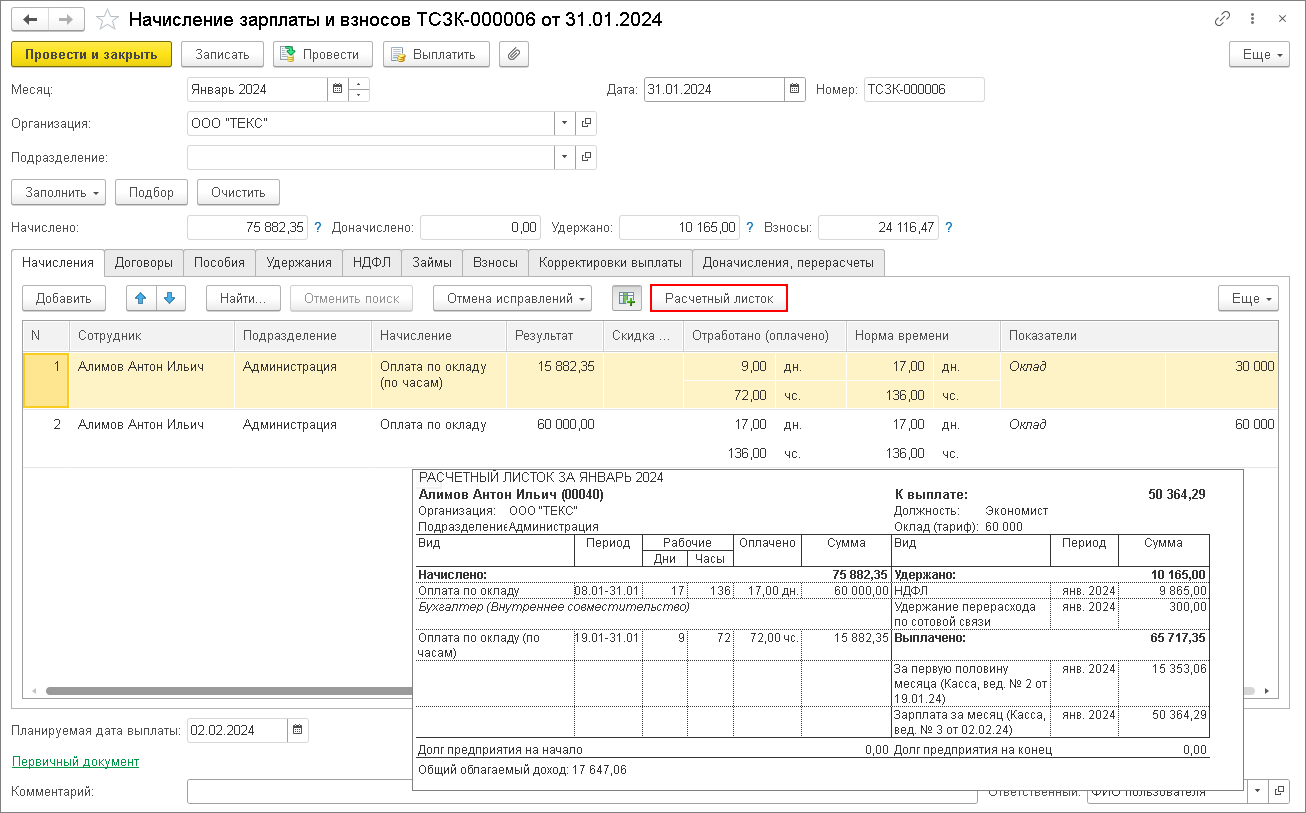Click the Начисление column header
The image size is (1306, 813).
tap(439, 336)
